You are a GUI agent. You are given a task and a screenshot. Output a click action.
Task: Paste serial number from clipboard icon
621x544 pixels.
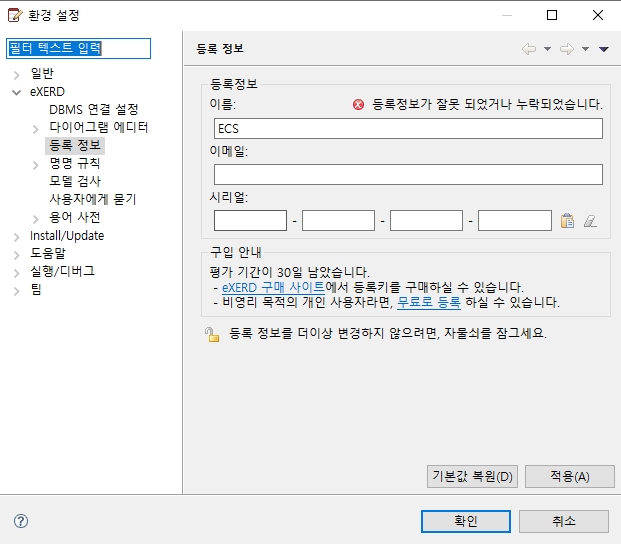[567, 221]
